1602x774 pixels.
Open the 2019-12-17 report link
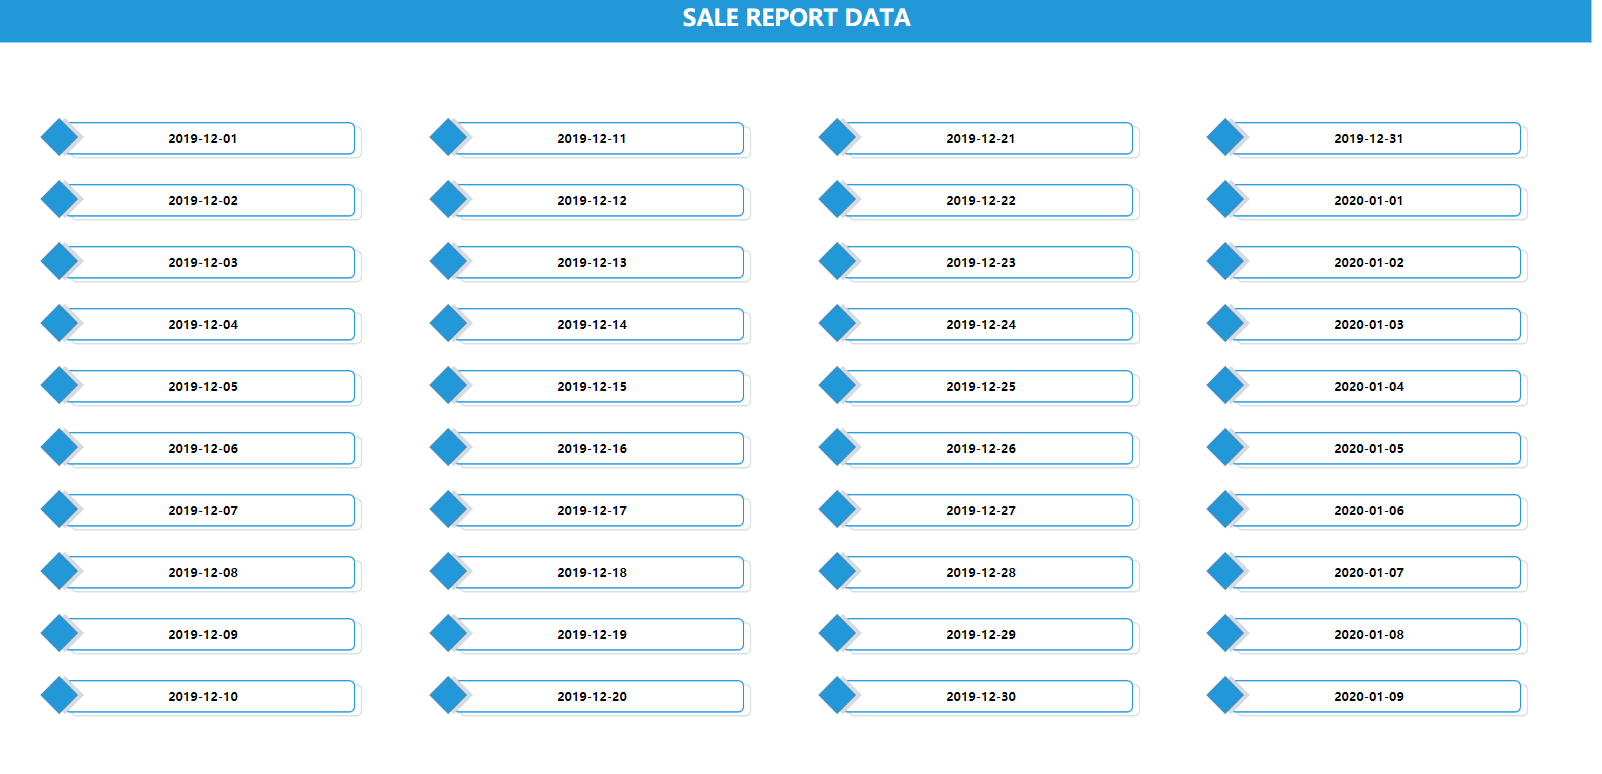[x=599, y=510]
